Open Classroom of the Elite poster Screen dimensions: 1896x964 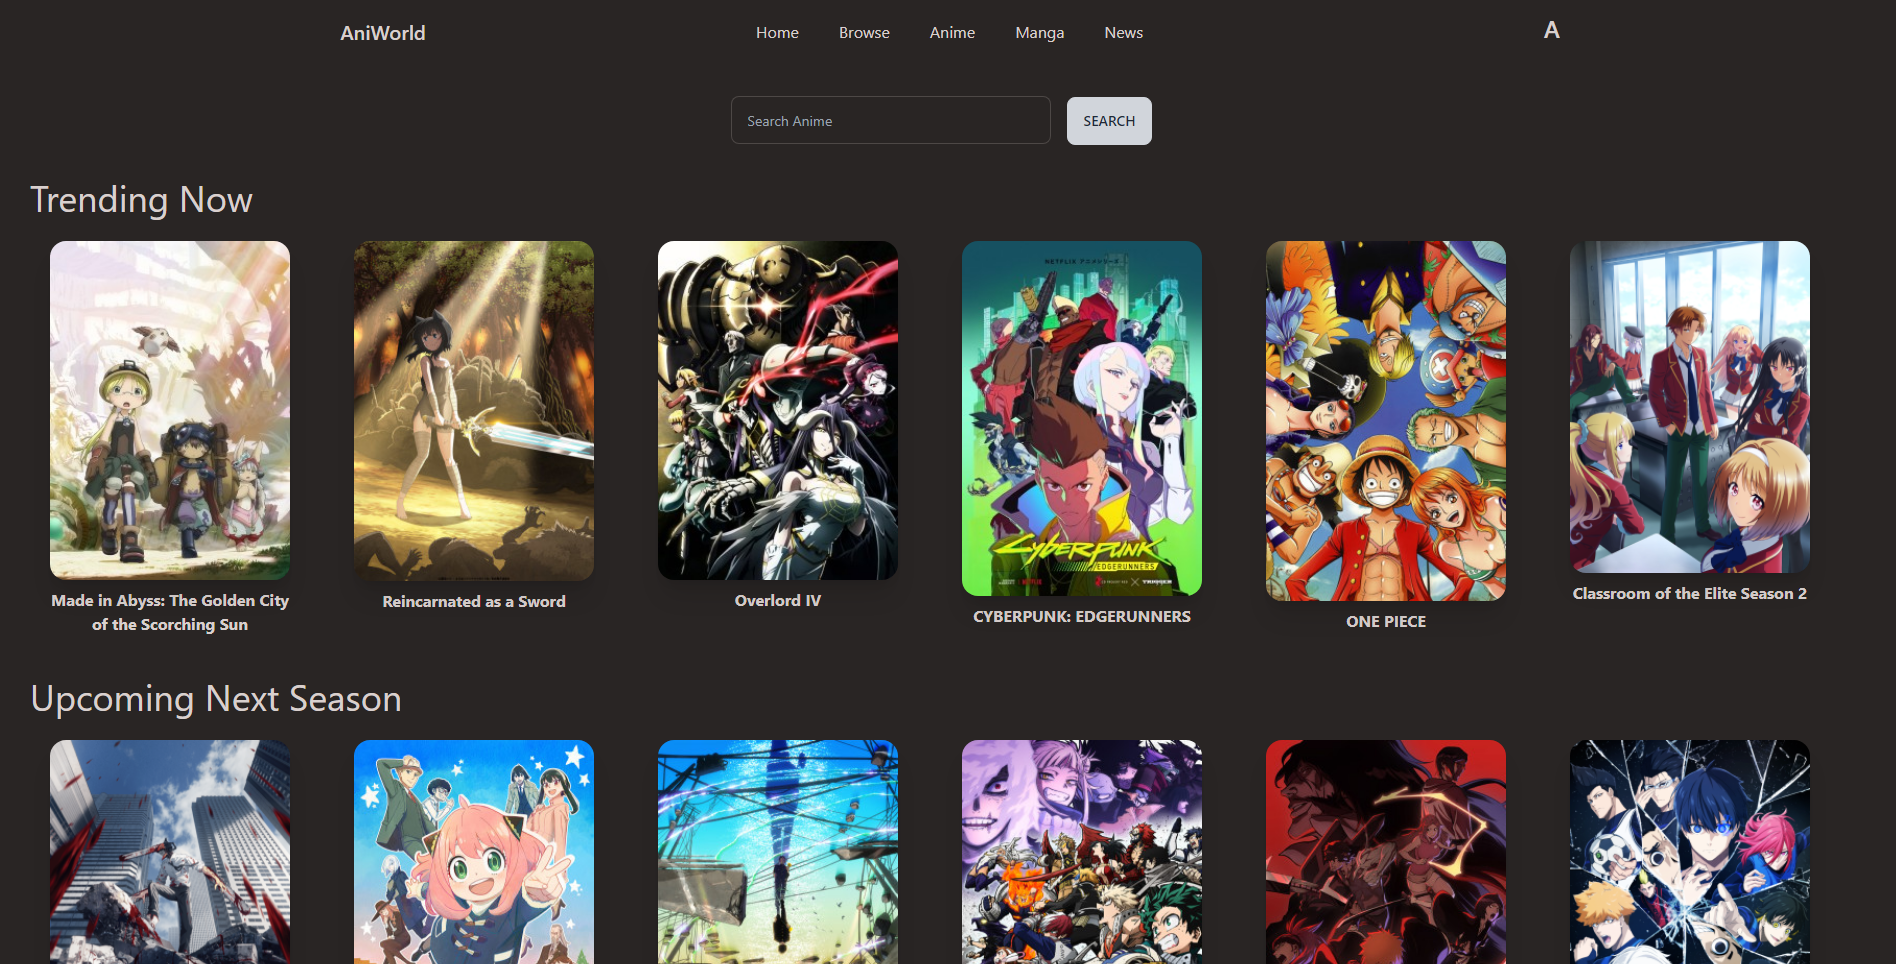[1690, 407]
